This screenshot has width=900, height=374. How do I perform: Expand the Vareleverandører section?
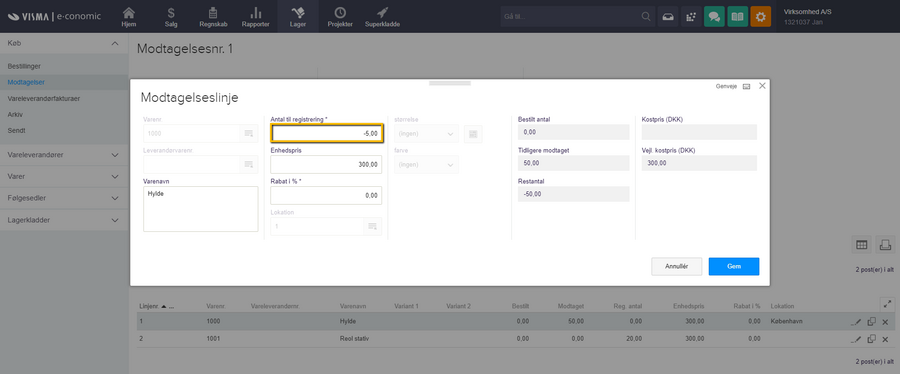coord(115,155)
